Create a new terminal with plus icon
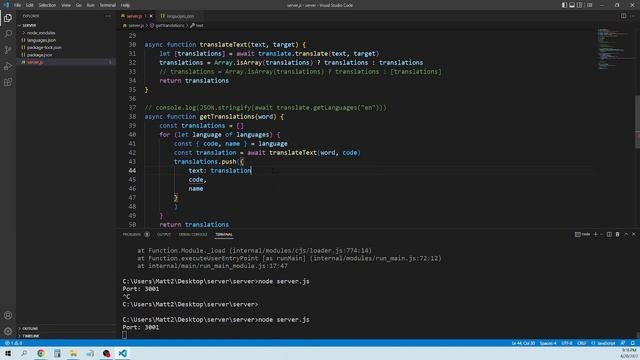640x360 pixels. pos(596,234)
